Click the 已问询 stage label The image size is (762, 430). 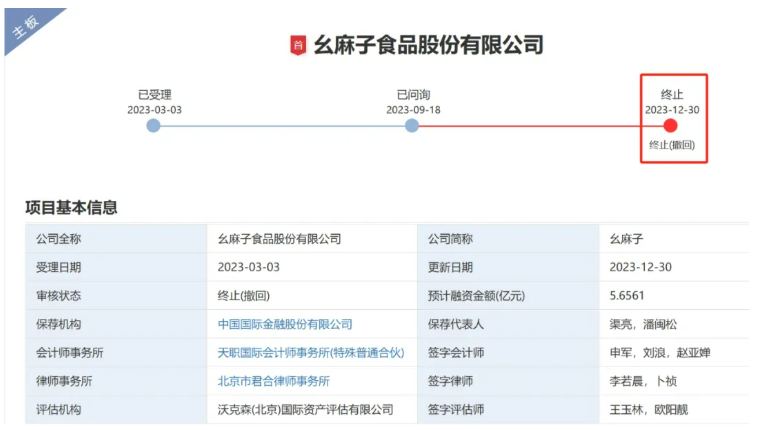[x=414, y=94]
